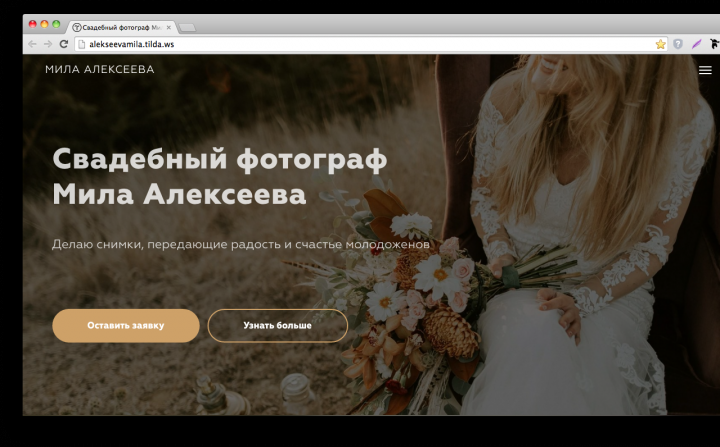
Task: Click the yellow minimize window button
Action: point(45,24)
